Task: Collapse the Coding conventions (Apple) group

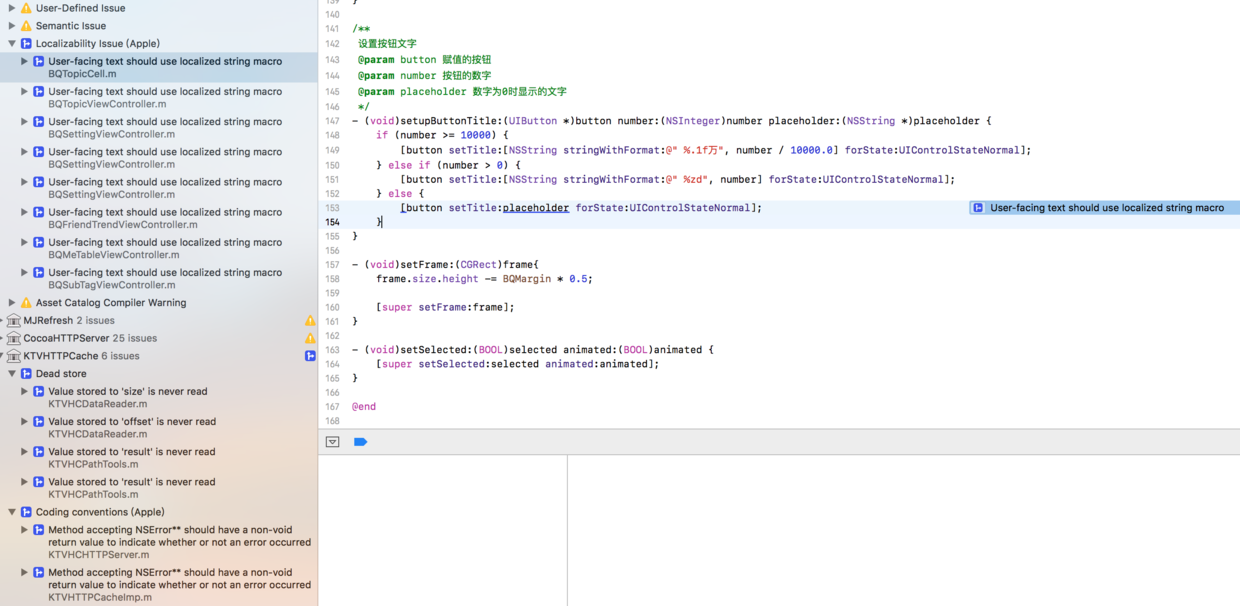Action: point(12,512)
